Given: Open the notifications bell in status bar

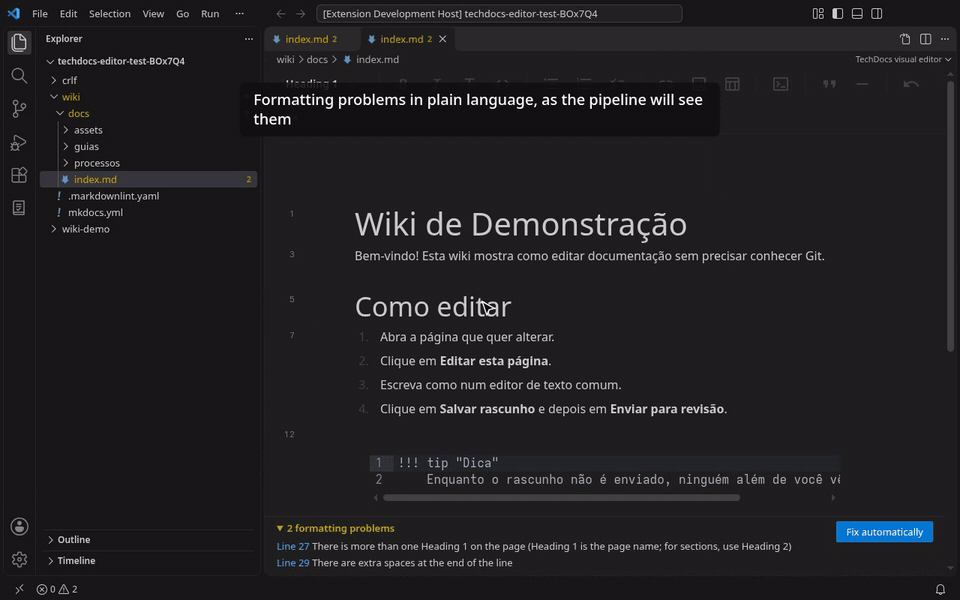Looking at the screenshot, I should pos(940,589).
